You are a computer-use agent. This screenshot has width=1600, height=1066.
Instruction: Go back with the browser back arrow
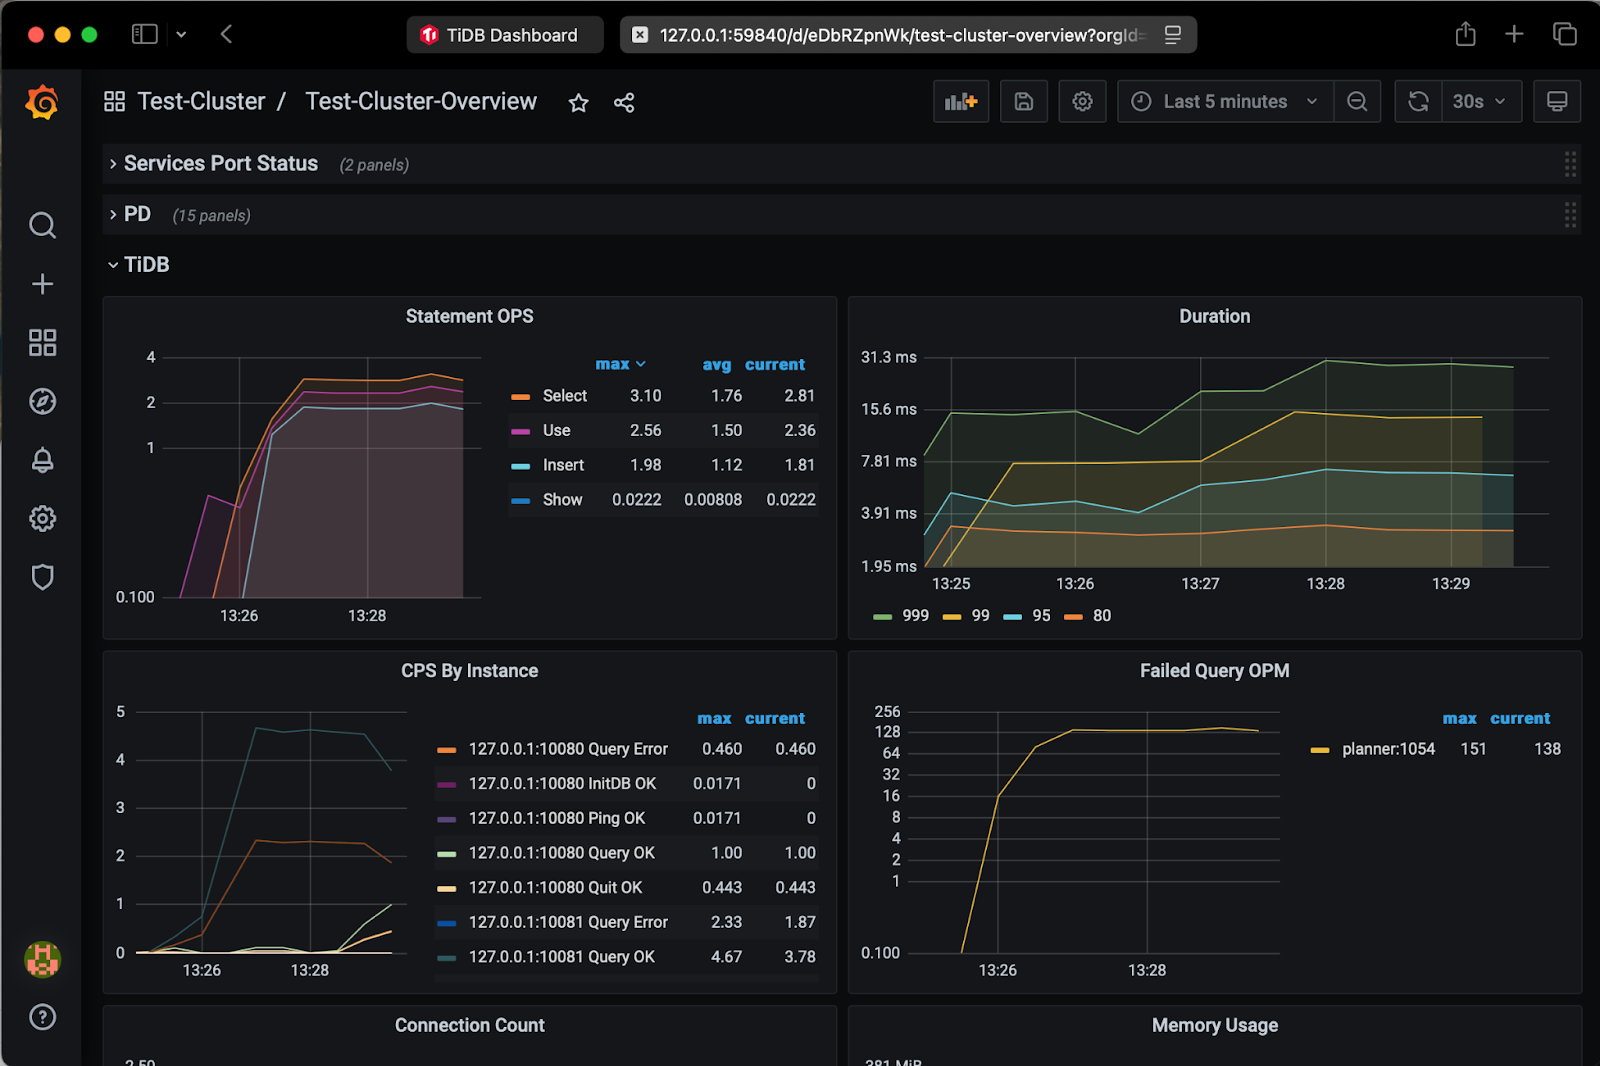[226, 34]
